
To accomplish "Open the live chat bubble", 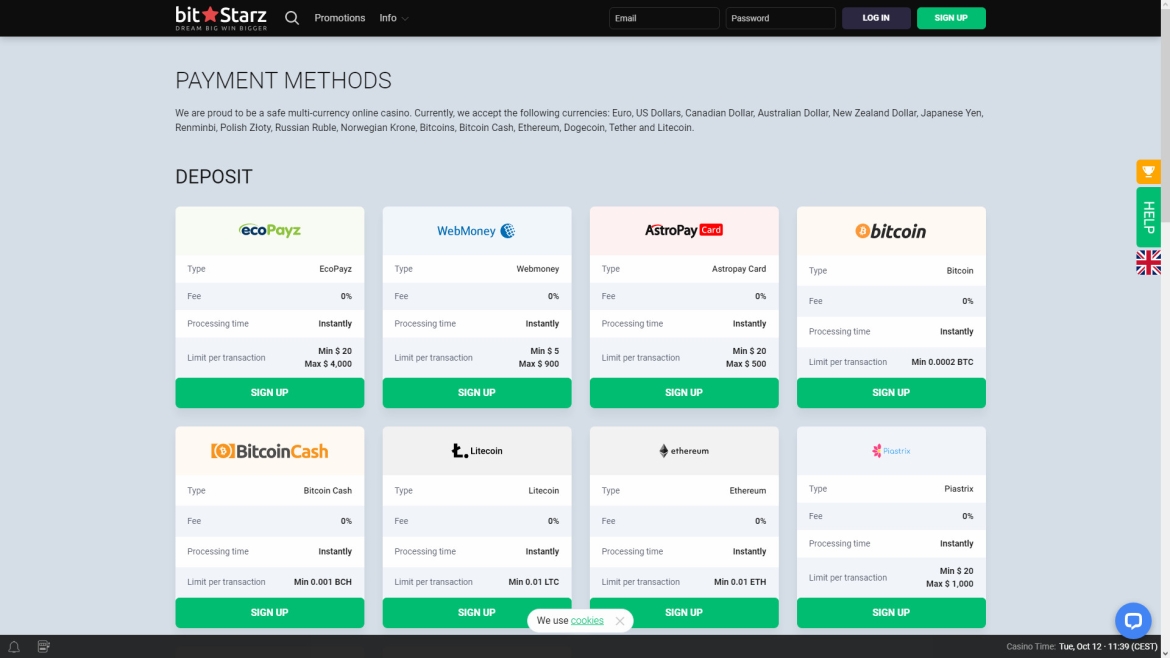I will (1133, 620).
